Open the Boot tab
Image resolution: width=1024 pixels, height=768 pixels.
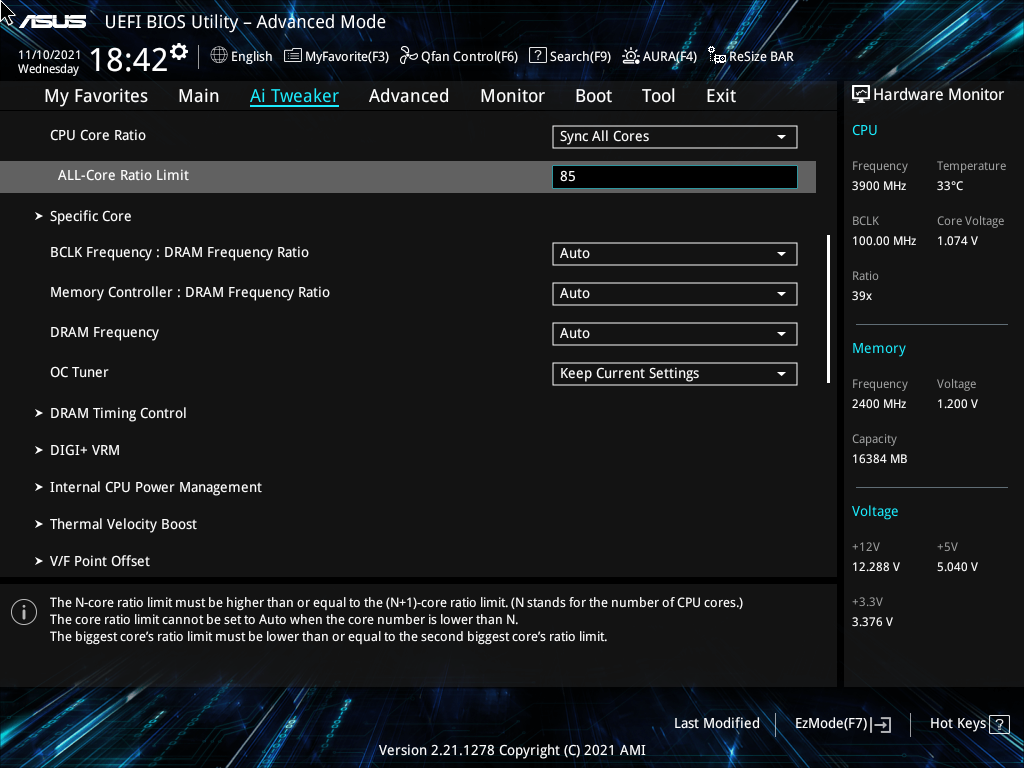(x=594, y=96)
